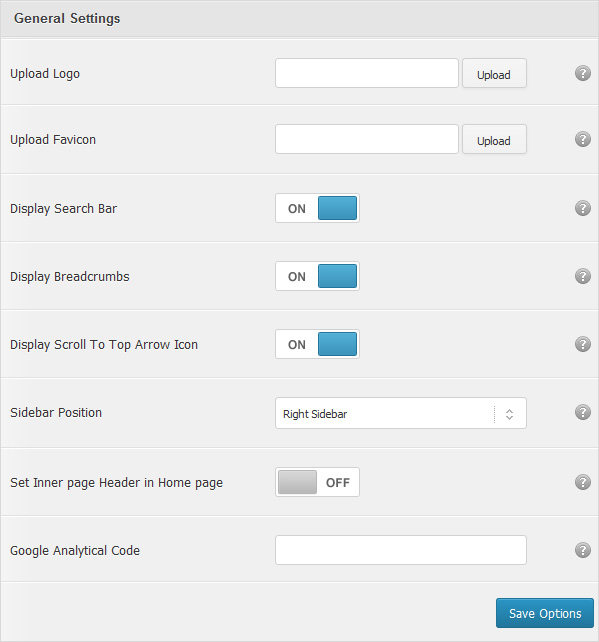Click Upload button for favicon
Screen dimensions: 599x642
494,139
